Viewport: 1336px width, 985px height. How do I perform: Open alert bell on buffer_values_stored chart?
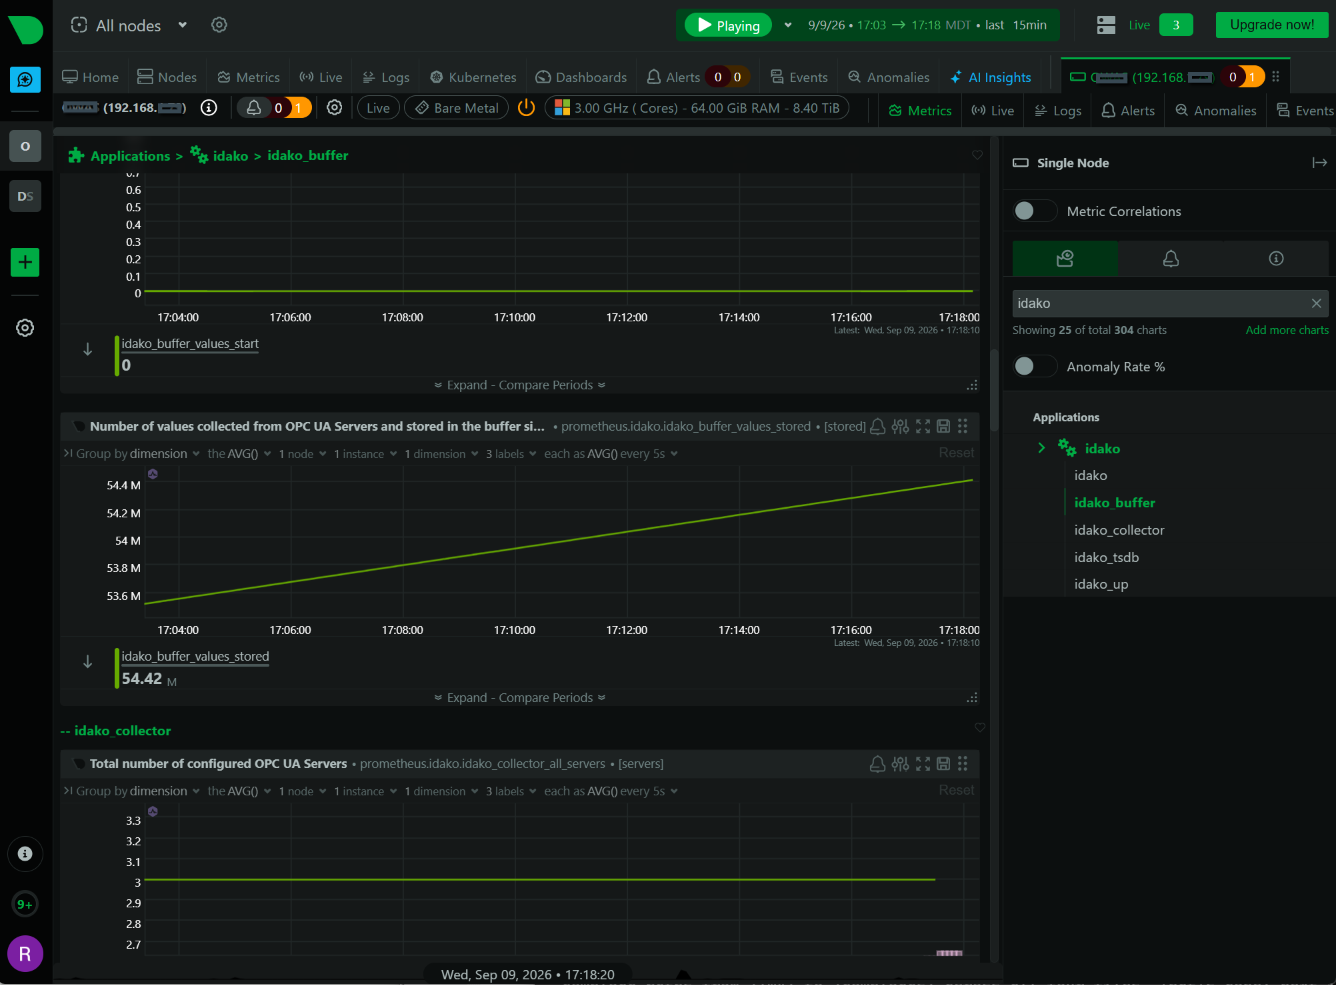tap(877, 426)
